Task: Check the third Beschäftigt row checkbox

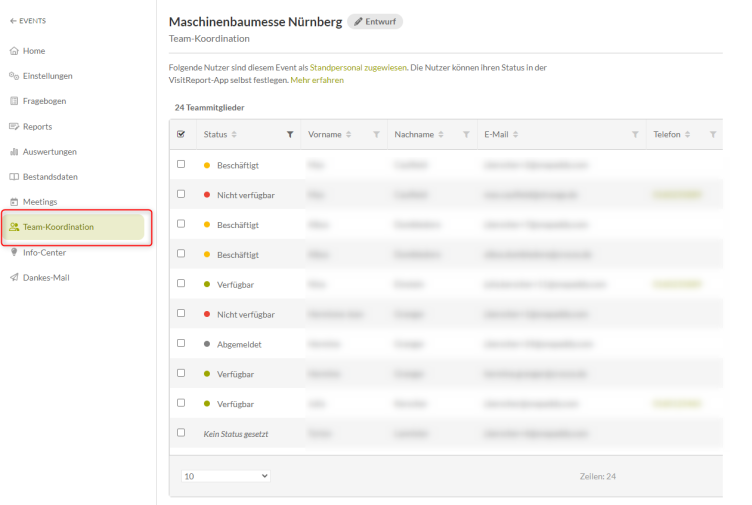Action: pyautogui.click(x=181, y=253)
